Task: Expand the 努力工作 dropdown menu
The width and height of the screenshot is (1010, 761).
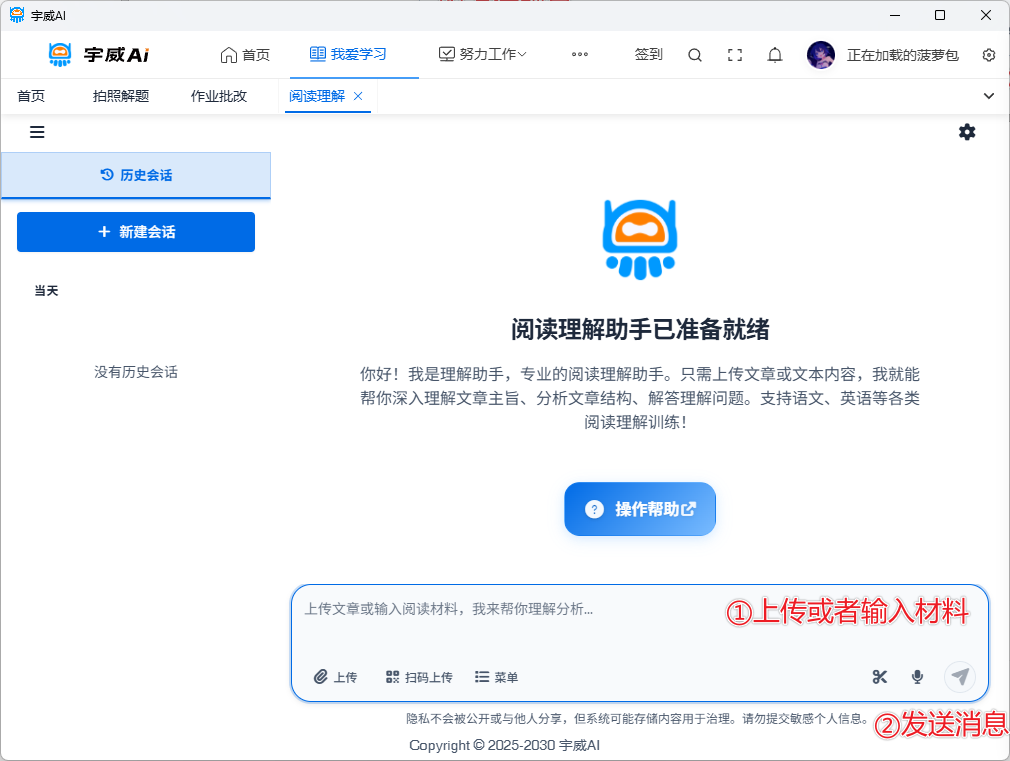Action: click(x=483, y=55)
